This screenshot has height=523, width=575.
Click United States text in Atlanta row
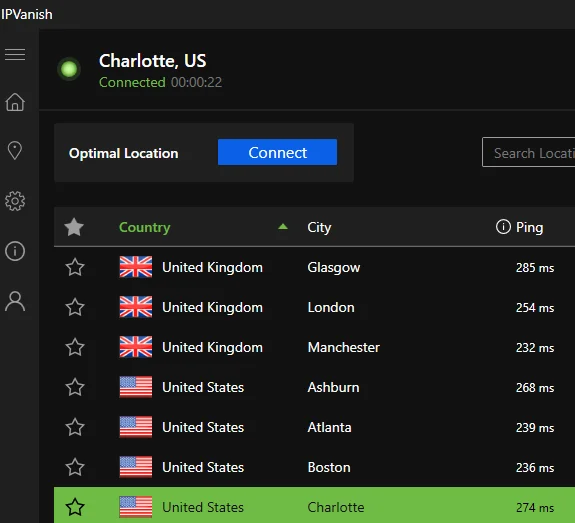pos(203,427)
